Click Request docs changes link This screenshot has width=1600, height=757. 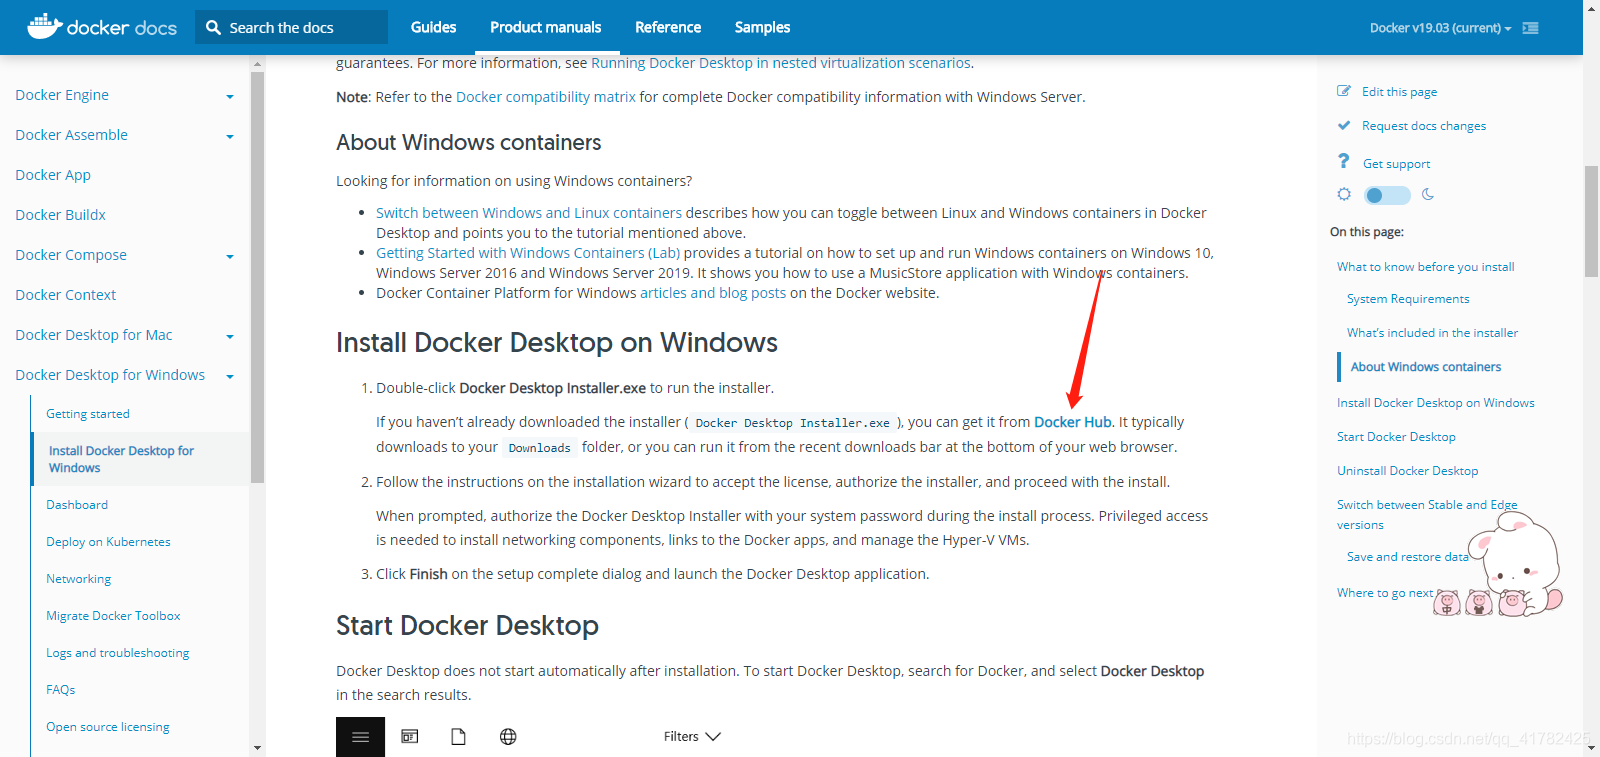1424,126
